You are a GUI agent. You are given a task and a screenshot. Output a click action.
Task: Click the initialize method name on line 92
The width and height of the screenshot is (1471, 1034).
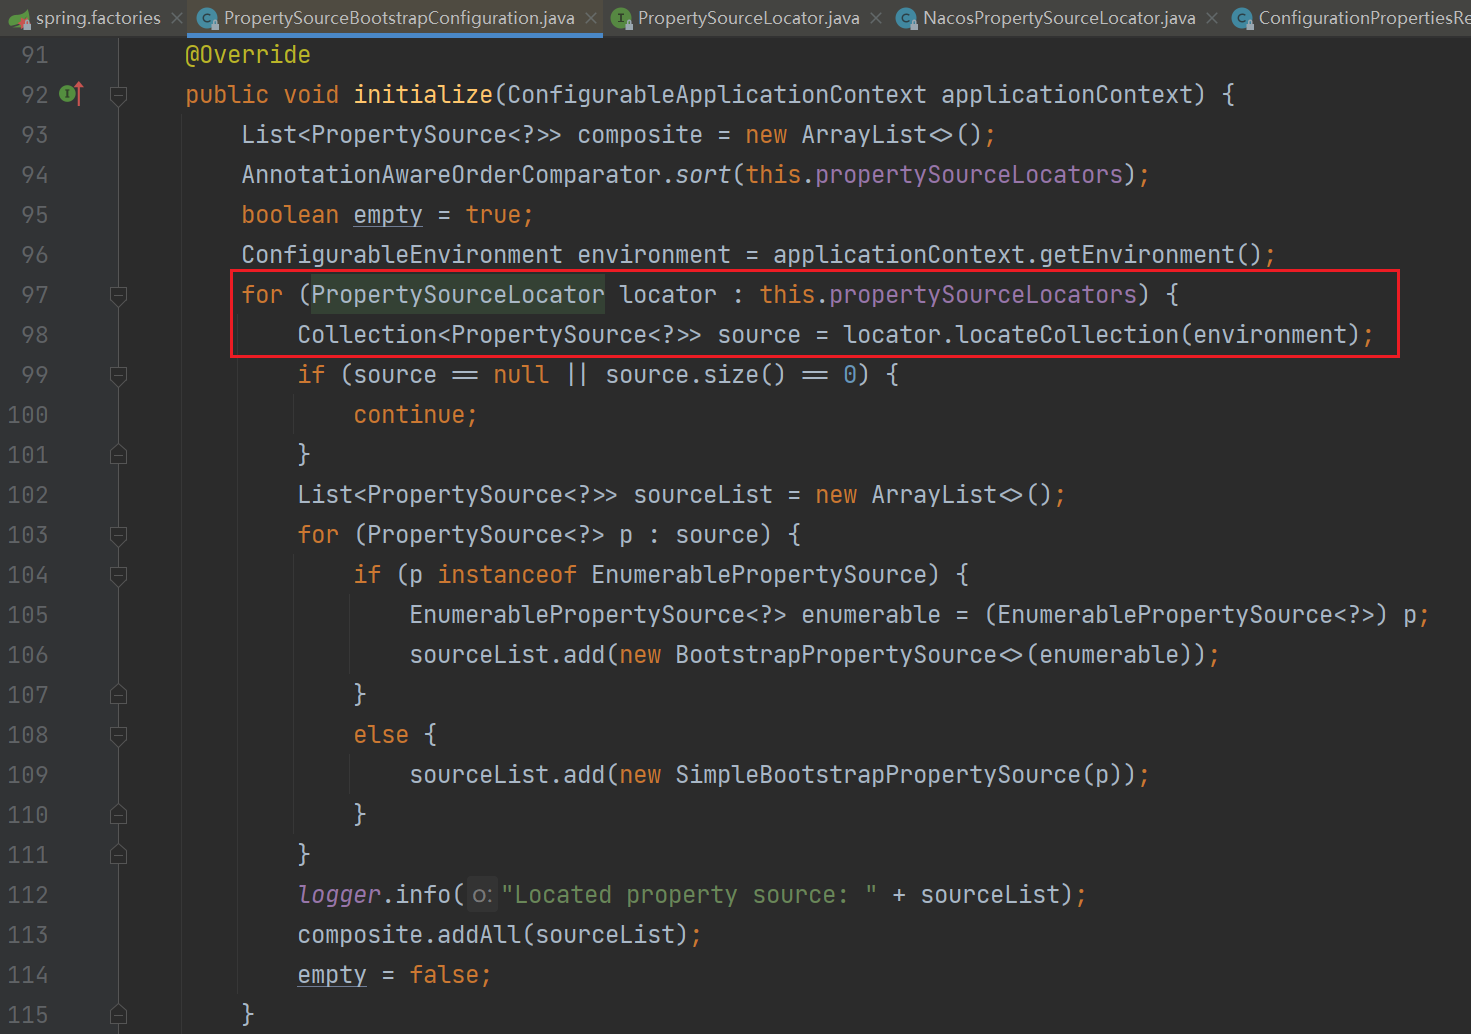point(423,95)
